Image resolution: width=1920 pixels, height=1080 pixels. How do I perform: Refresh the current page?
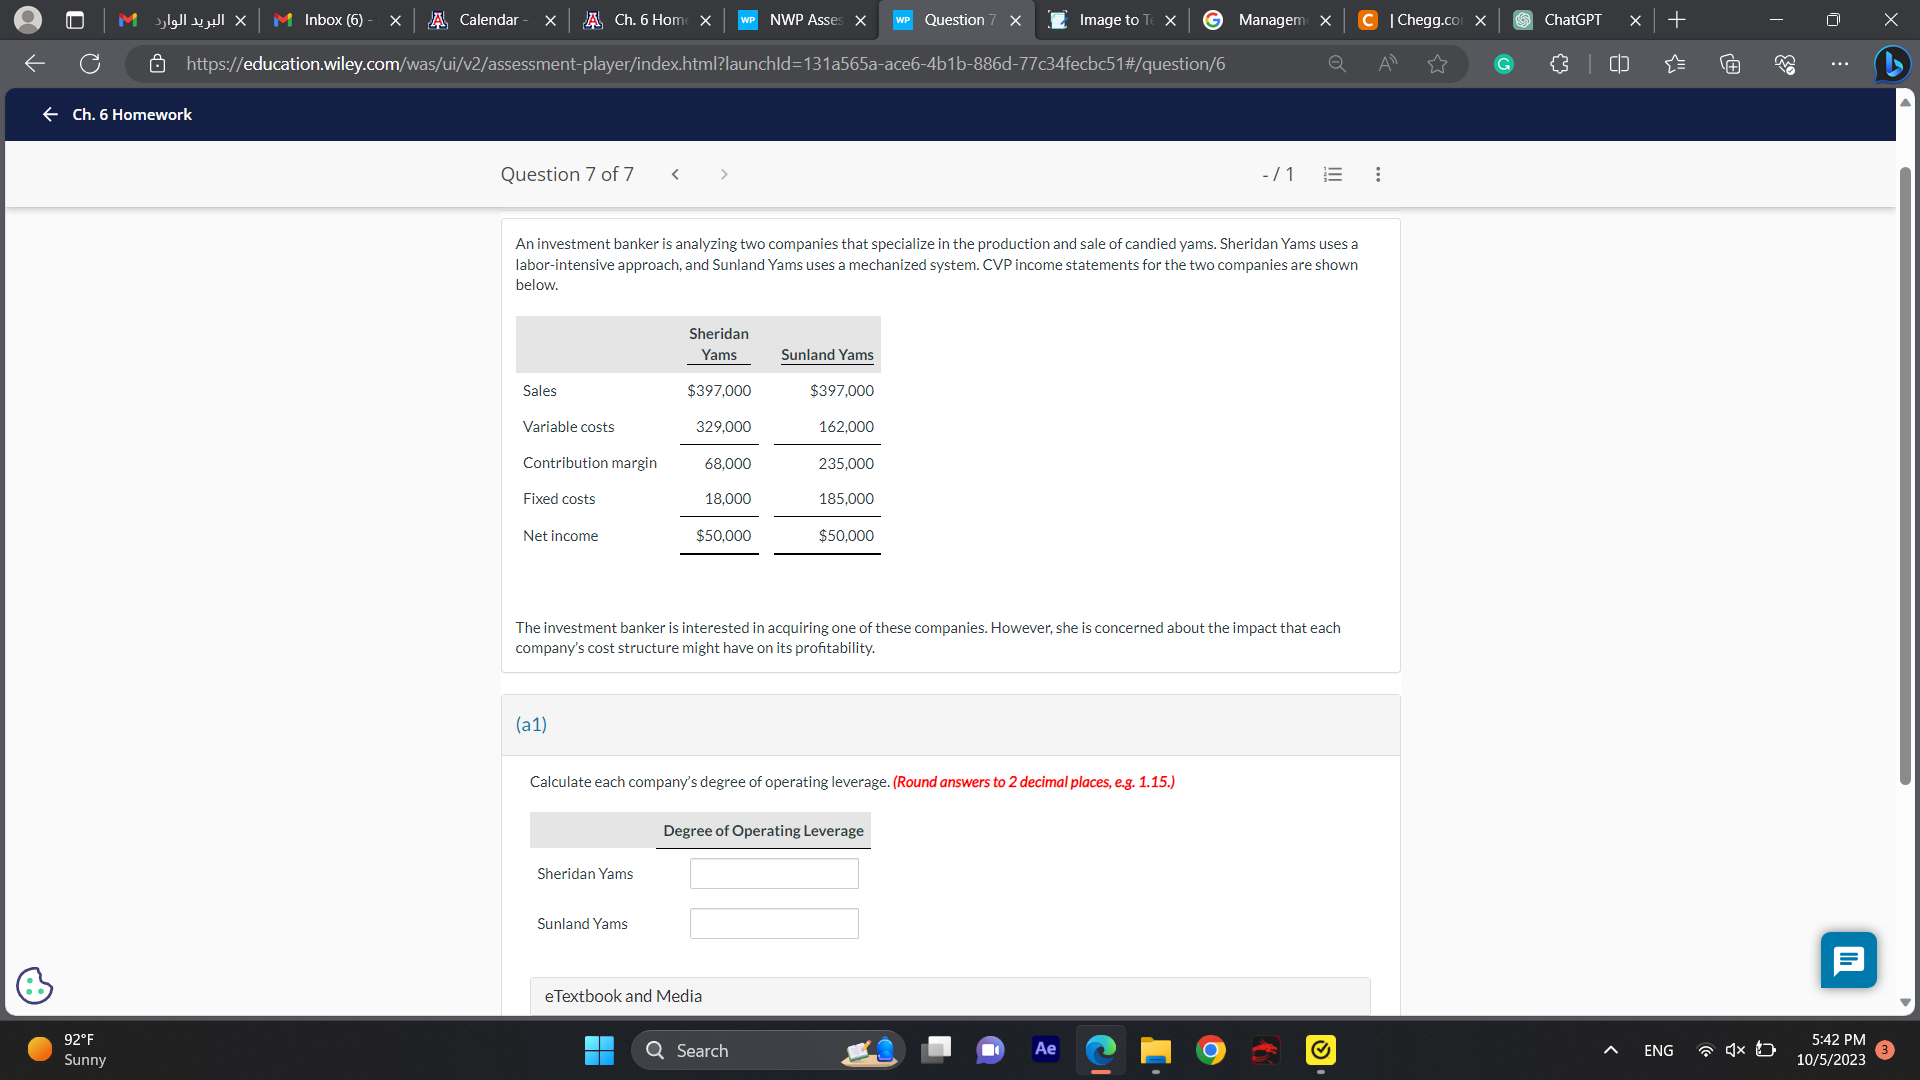90,64
